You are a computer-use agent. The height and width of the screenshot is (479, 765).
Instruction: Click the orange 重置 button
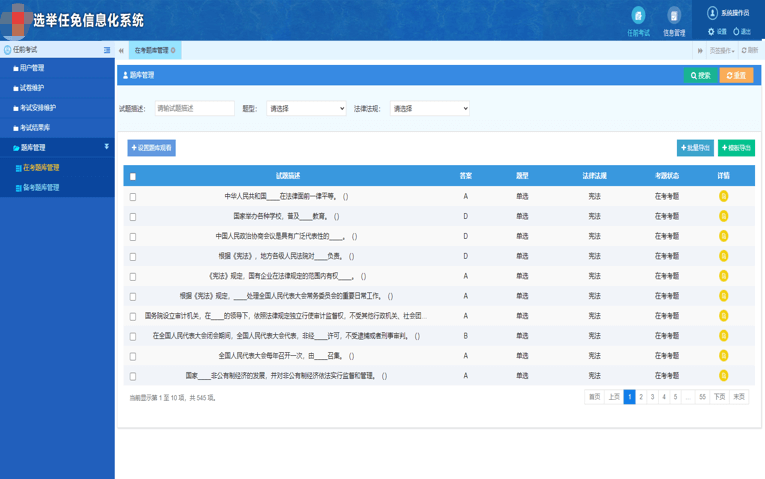point(736,76)
